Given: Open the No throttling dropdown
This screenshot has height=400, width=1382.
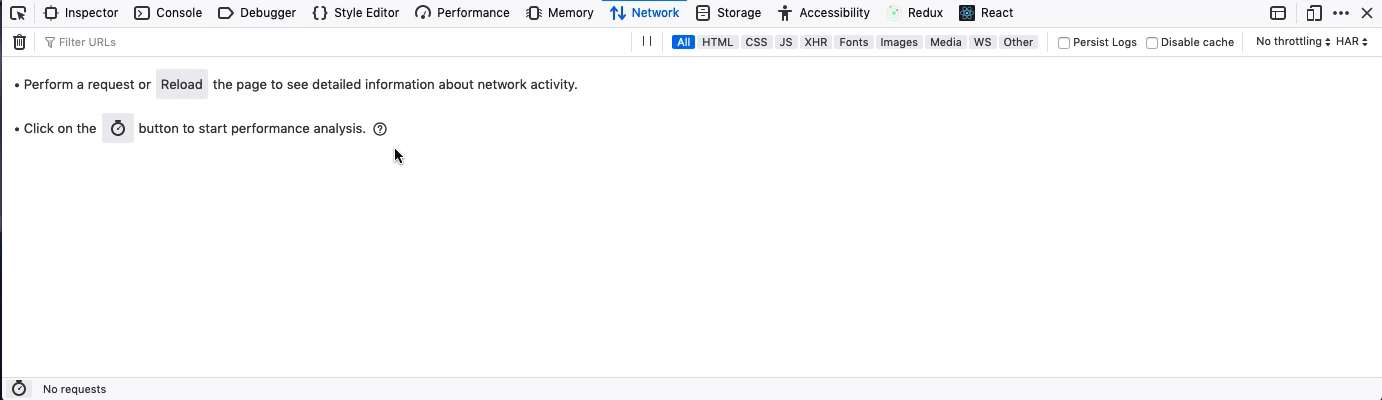Looking at the screenshot, I should tap(1293, 42).
